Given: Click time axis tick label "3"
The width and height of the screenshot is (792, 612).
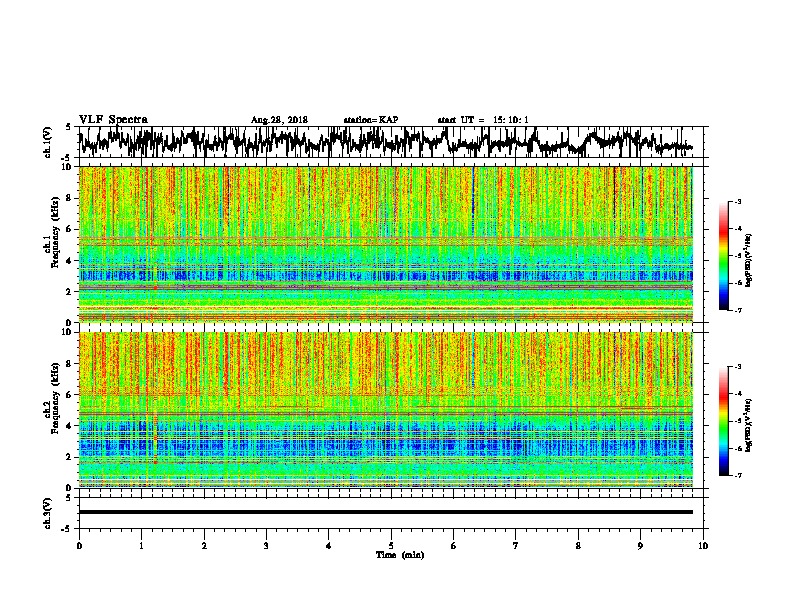Looking at the screenshot, I should 266,546.
